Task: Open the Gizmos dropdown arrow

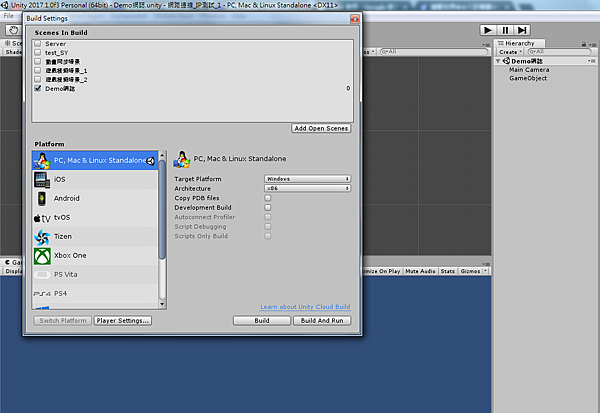Action: point(485,271)
